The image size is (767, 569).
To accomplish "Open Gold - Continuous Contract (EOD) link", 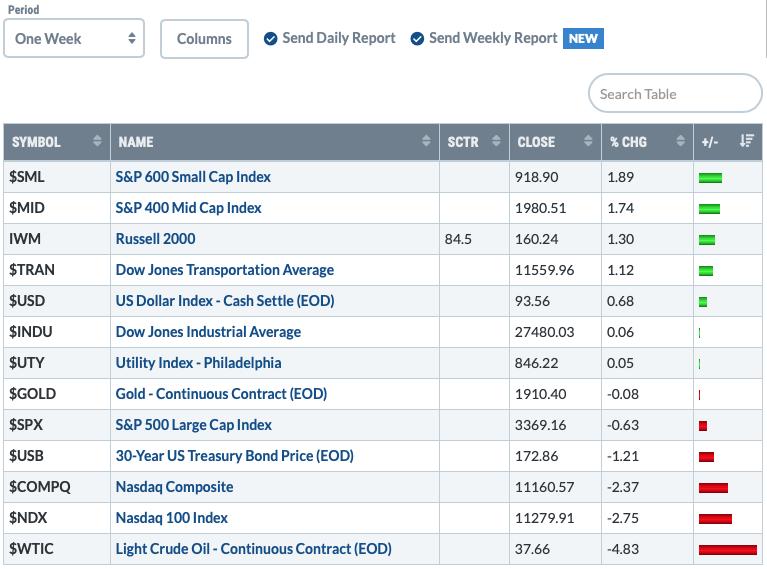I will coord(221,394).
